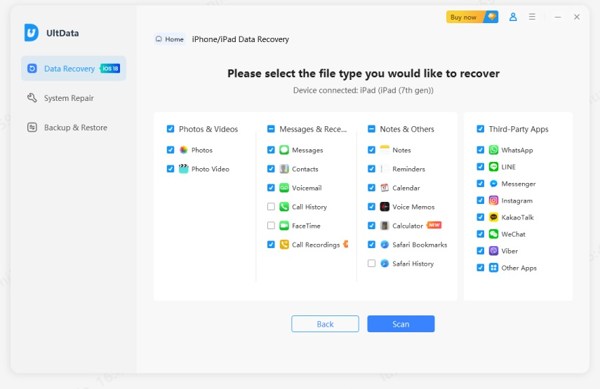
Task: Click the Call History phone icon
Action: (x=284, y=207)
